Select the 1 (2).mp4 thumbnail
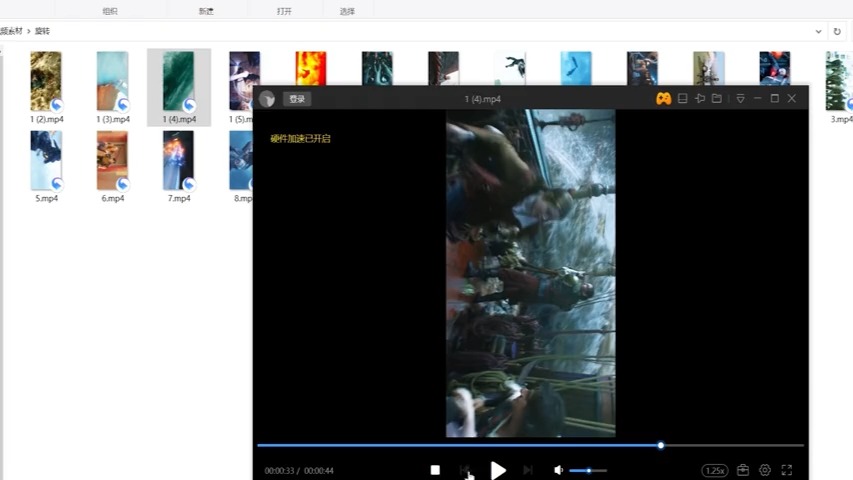 [46, 81]
